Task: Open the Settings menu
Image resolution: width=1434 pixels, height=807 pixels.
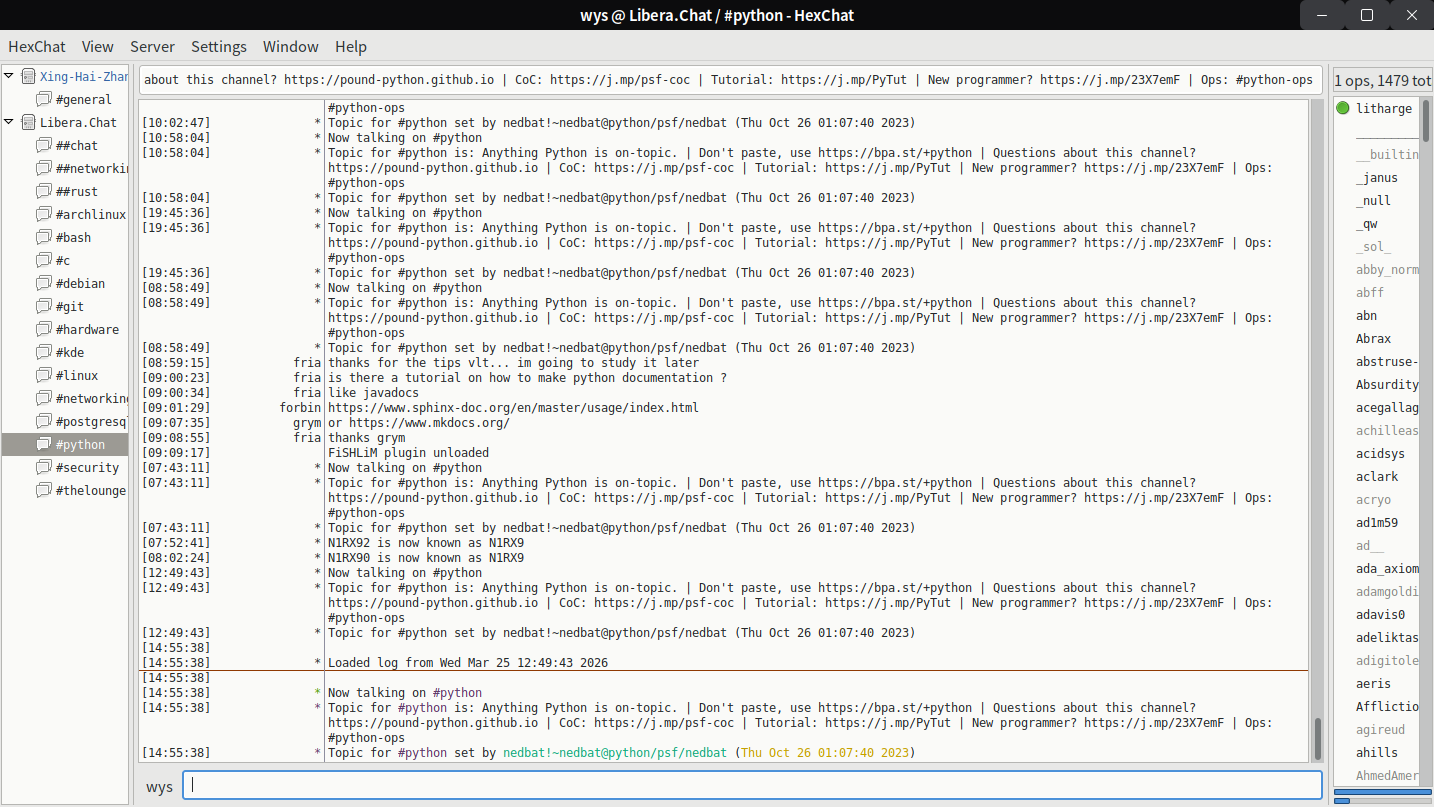Action: 218,46
